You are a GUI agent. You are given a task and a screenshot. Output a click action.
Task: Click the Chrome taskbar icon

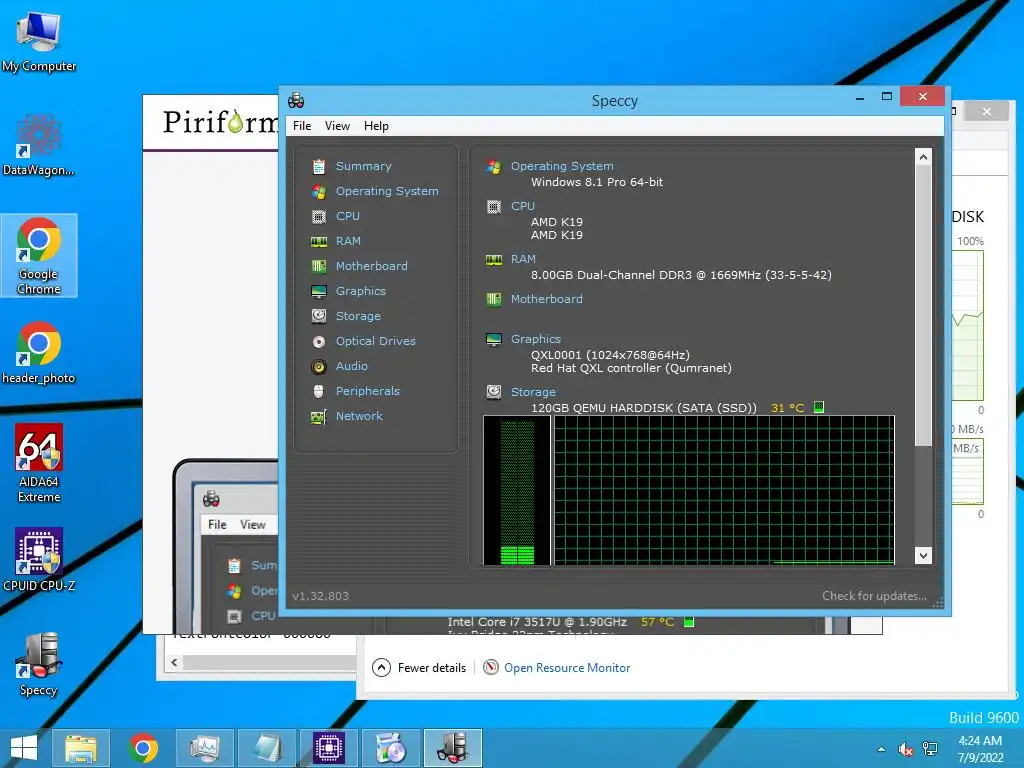pyautogui.click(x=143, y=748)
